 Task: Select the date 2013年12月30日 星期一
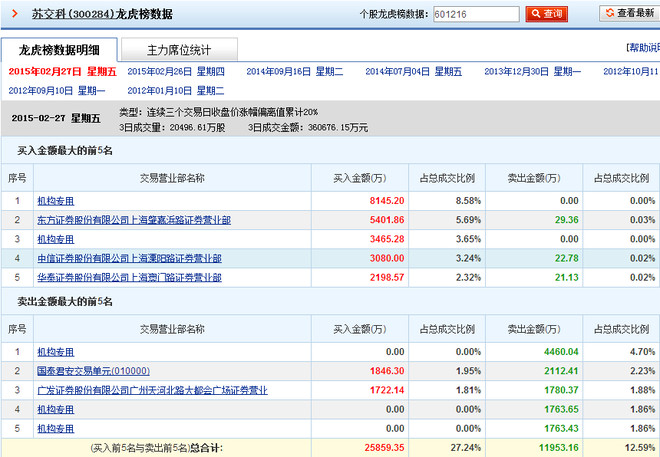532,72
